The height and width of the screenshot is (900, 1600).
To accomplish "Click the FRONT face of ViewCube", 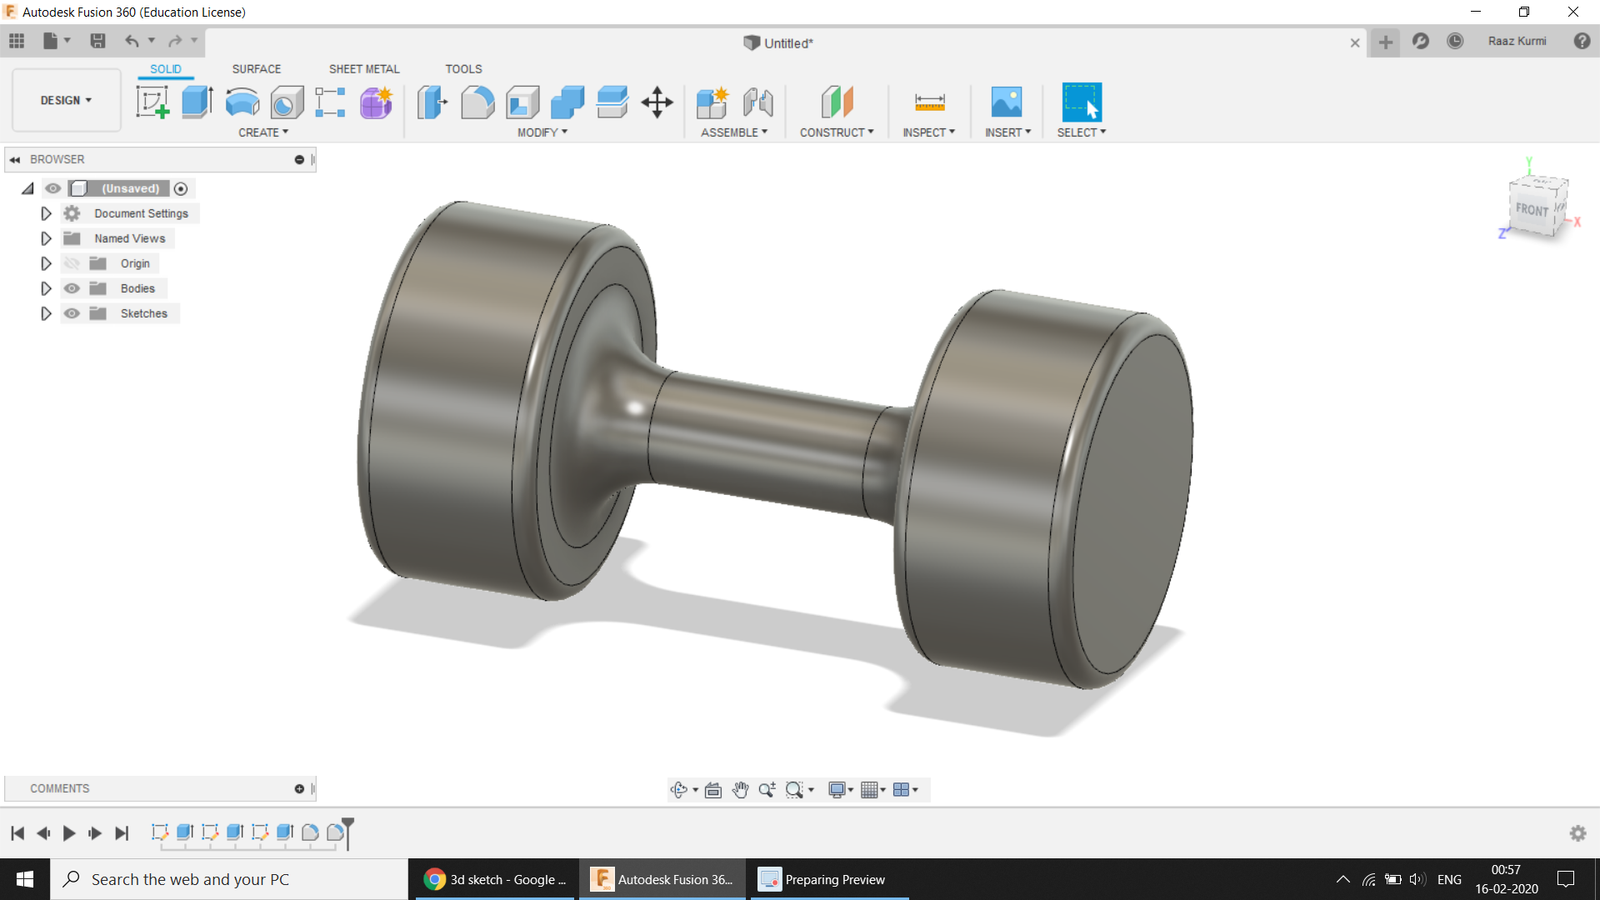I will click(1531, 209).
